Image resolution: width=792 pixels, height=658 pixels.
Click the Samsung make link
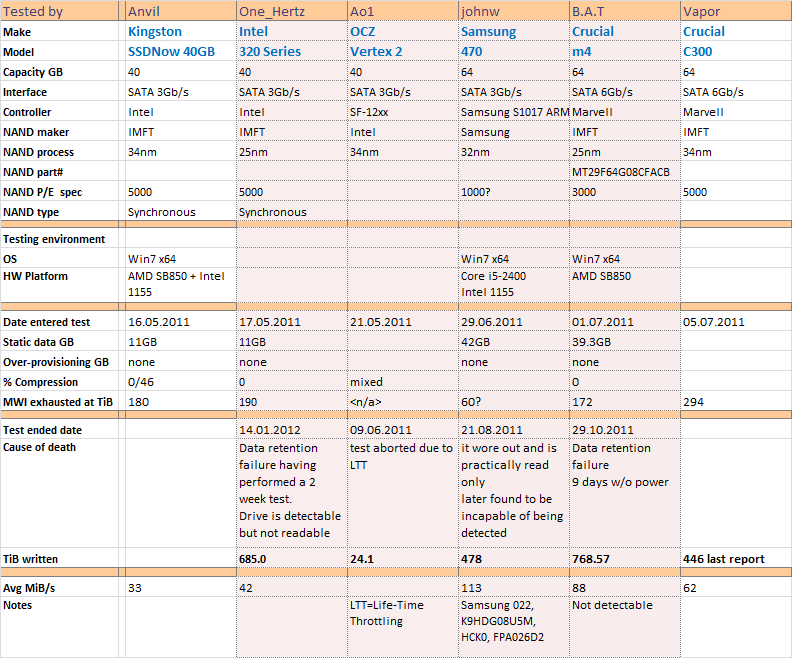pyautogui.click(x=488, y=31)
